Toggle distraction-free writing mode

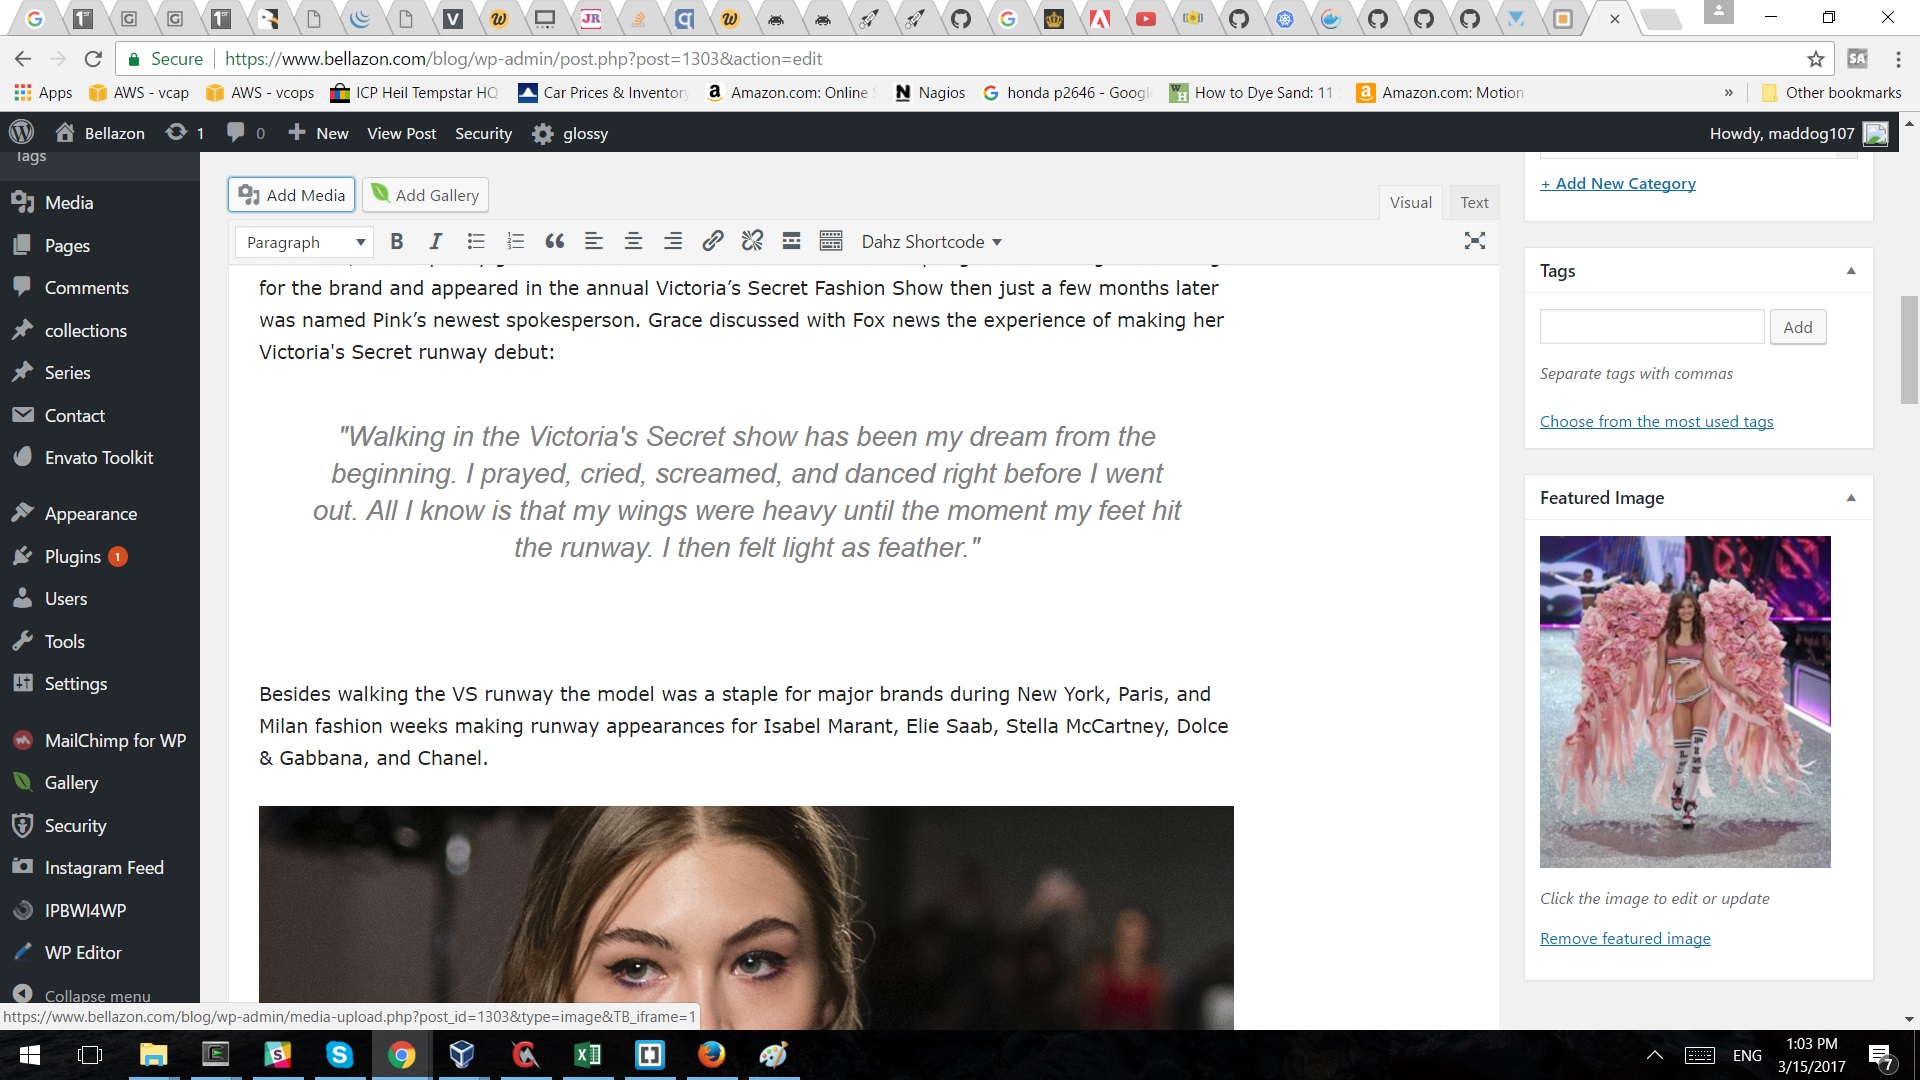click(x=1474, y=241)
